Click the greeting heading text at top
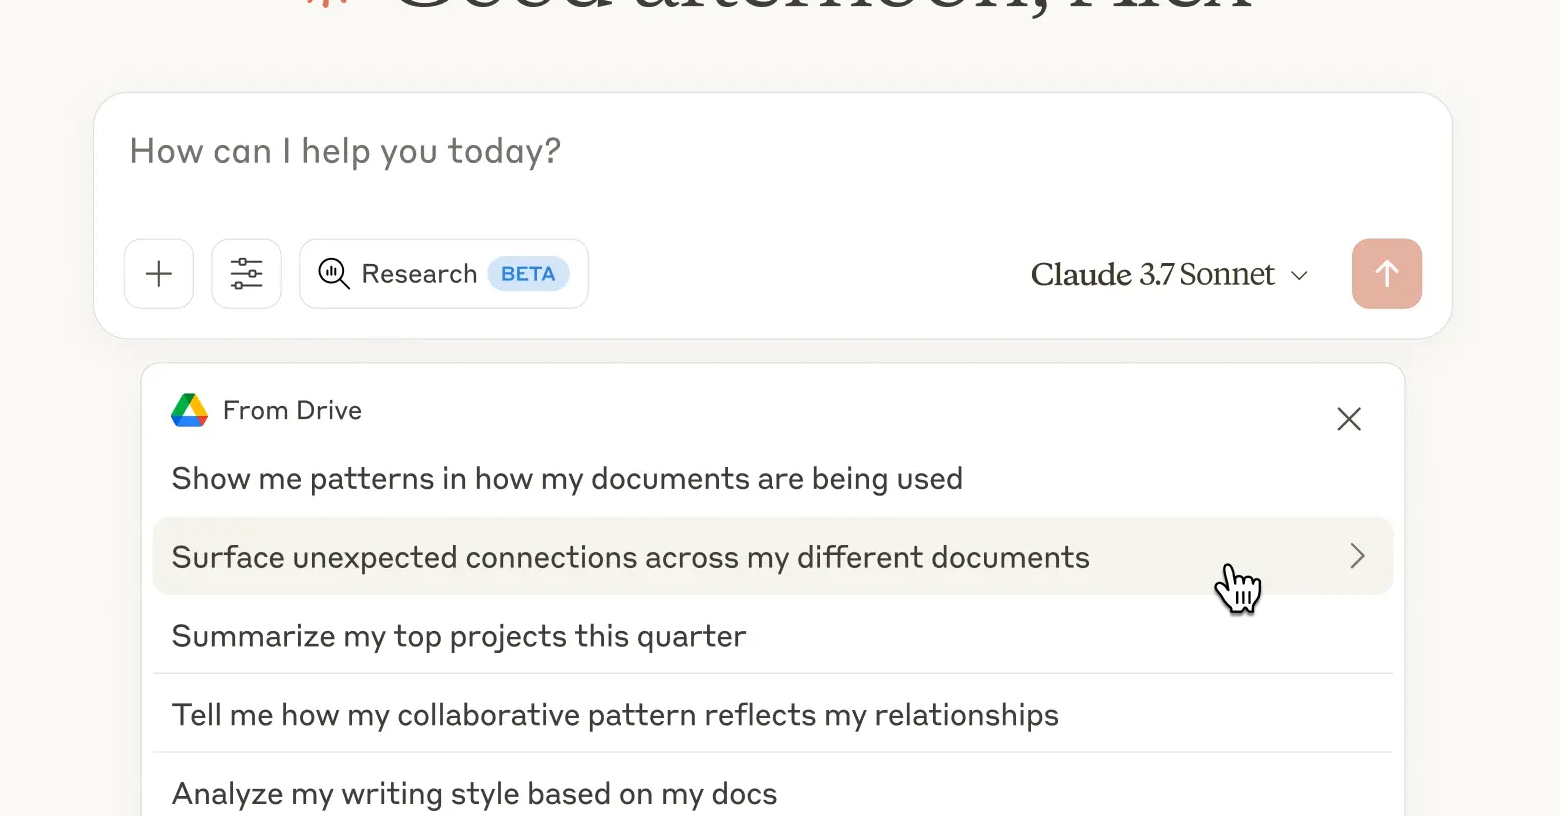 point(820,5)
